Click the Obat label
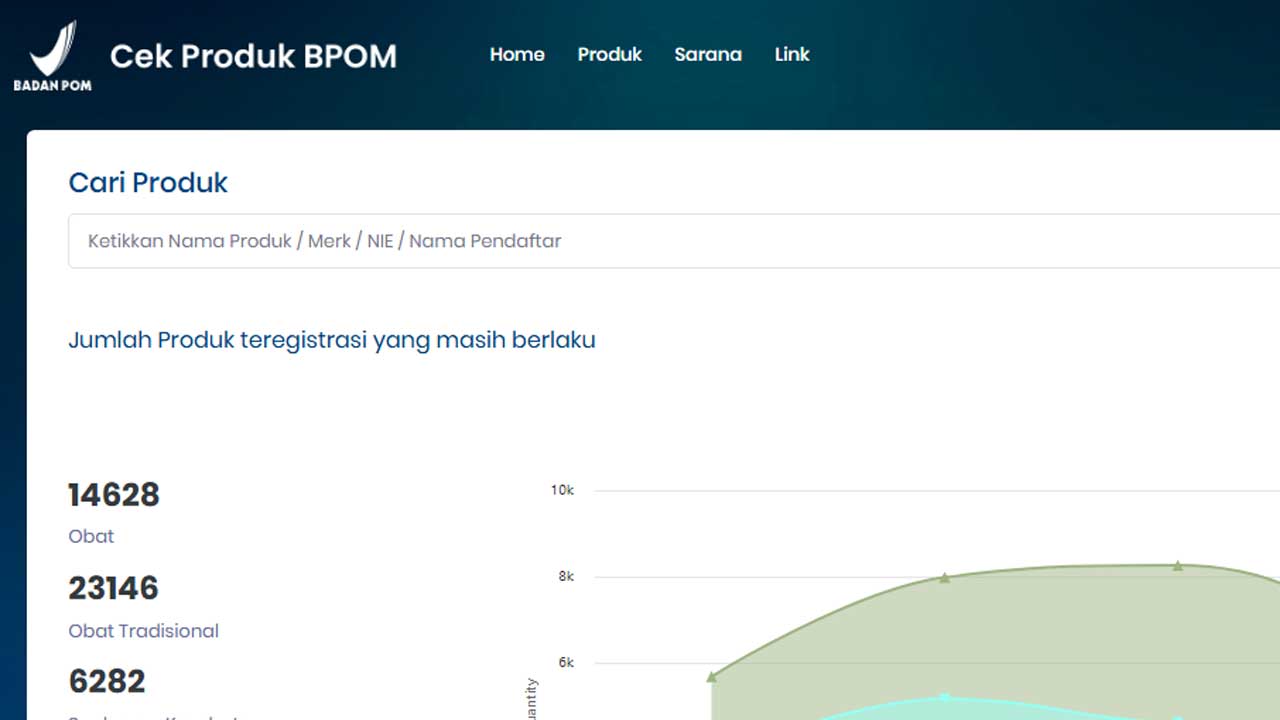This screenshot has width=1280, height=720. pos(91,537)
